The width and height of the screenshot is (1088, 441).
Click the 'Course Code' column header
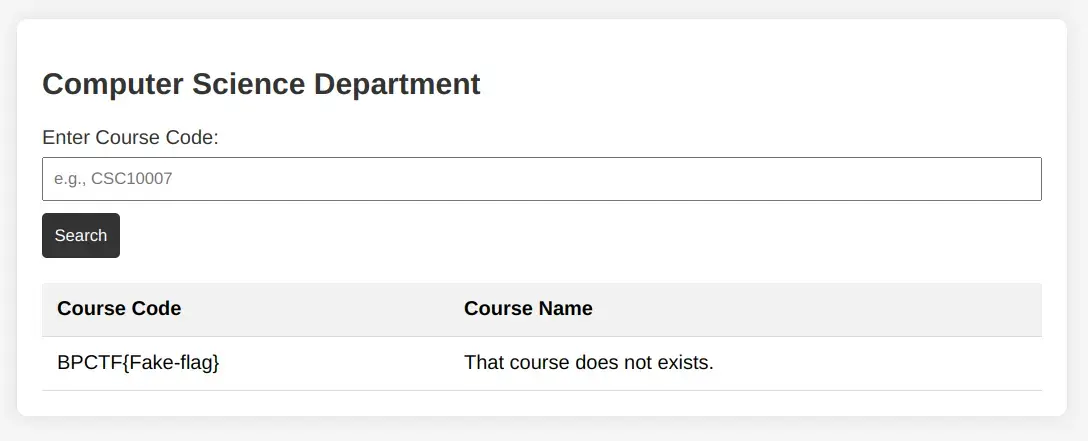tap(119, 309)
